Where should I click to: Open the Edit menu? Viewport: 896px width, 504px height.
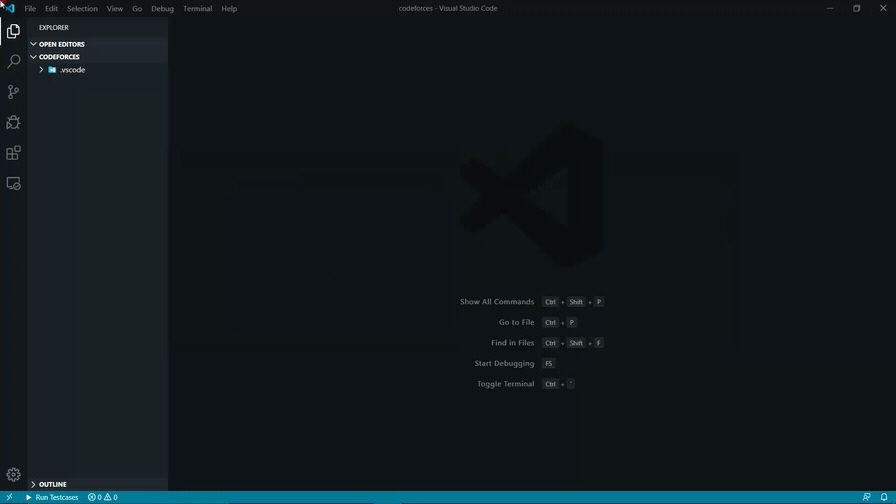[51, 9]
